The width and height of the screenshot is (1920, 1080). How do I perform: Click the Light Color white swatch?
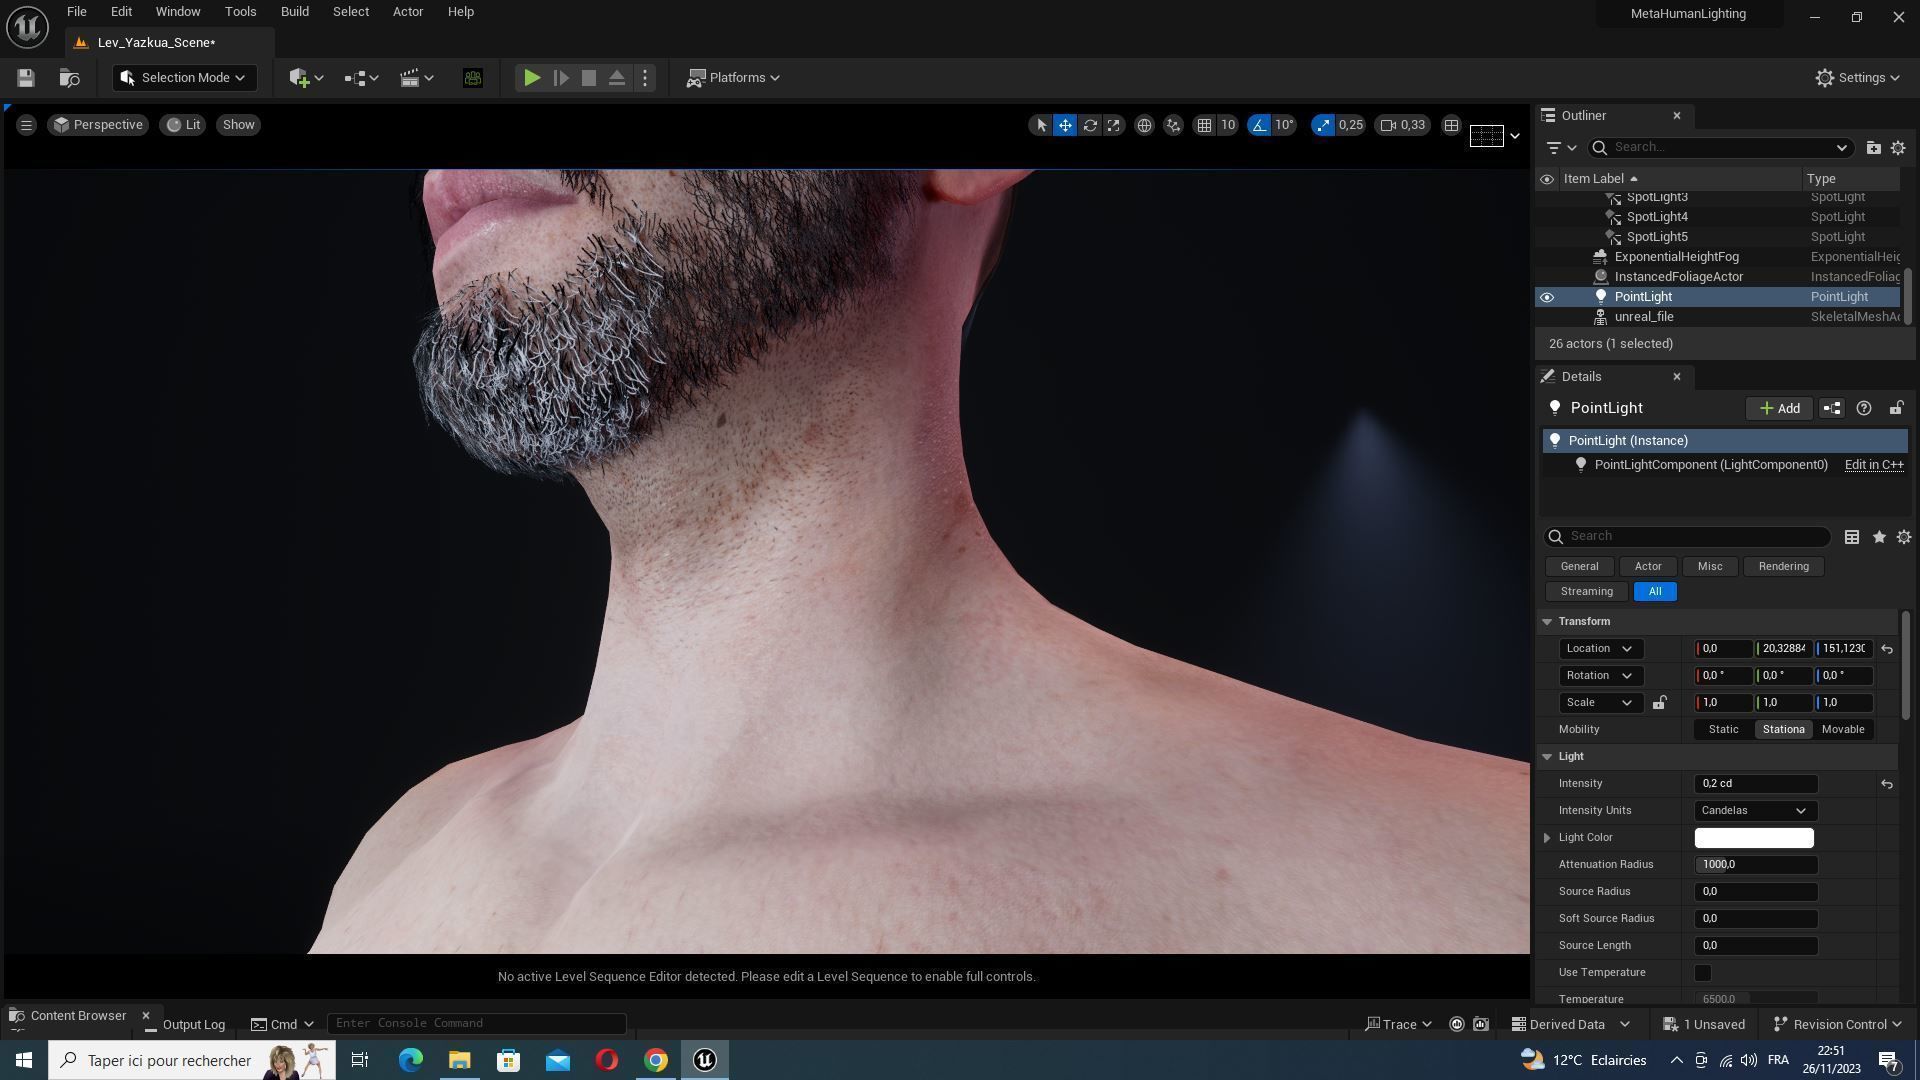[x=1753, y=838]
